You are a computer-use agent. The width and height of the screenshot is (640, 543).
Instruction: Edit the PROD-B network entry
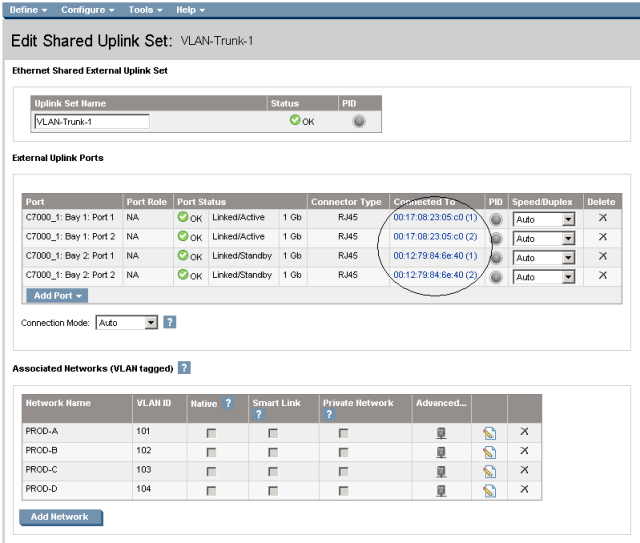tap(488, 452)
